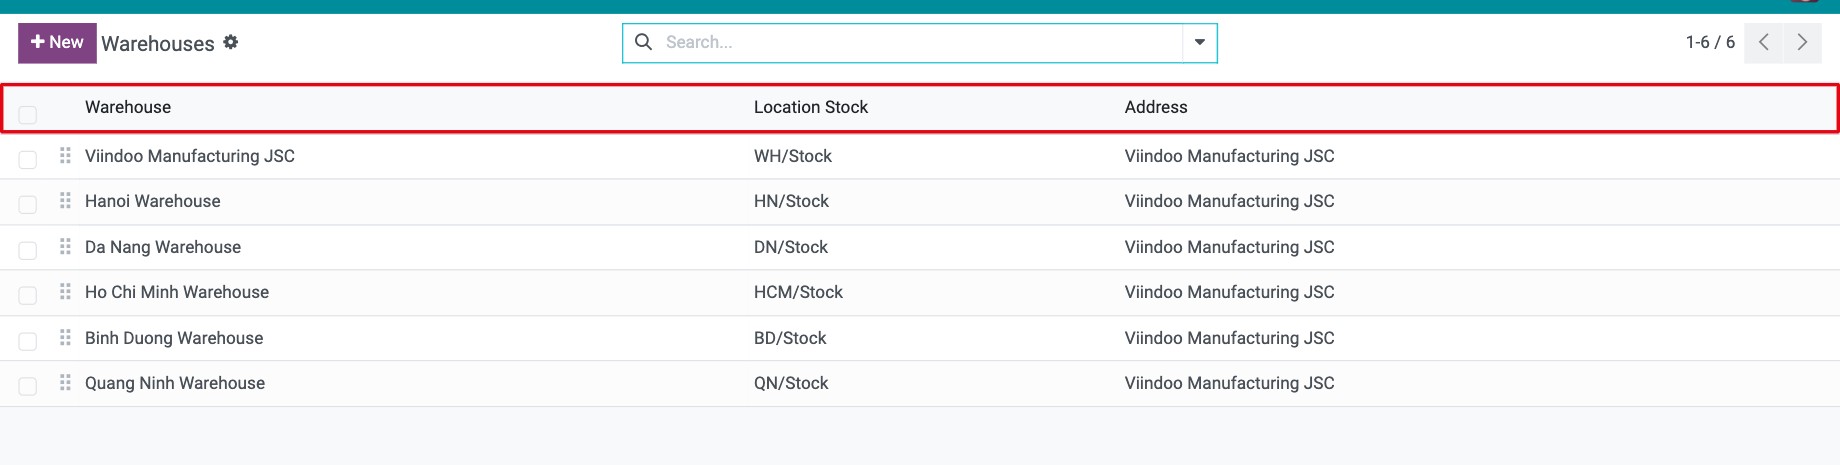The image size is (1840, 465).
Task: Open the Quang Ninh Warehouse record
Action: [175, 383]
